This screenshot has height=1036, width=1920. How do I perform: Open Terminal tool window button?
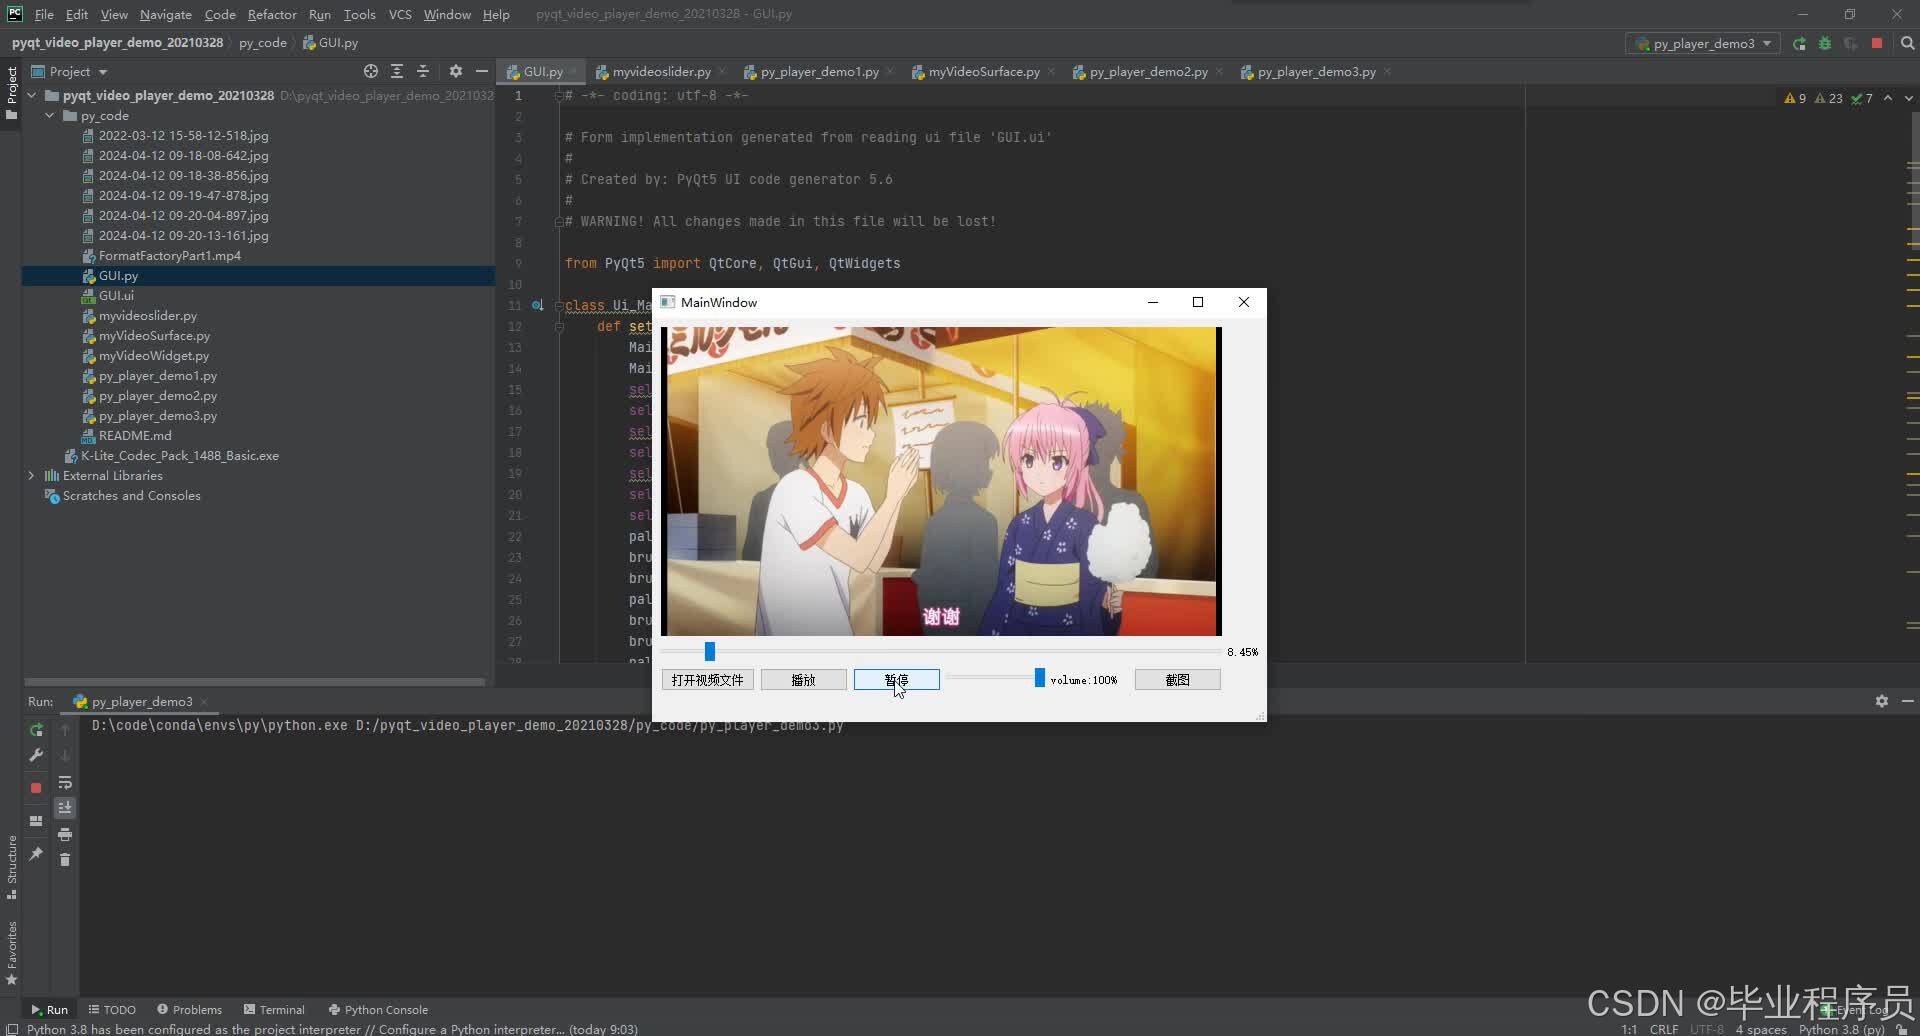(275, 1009)
